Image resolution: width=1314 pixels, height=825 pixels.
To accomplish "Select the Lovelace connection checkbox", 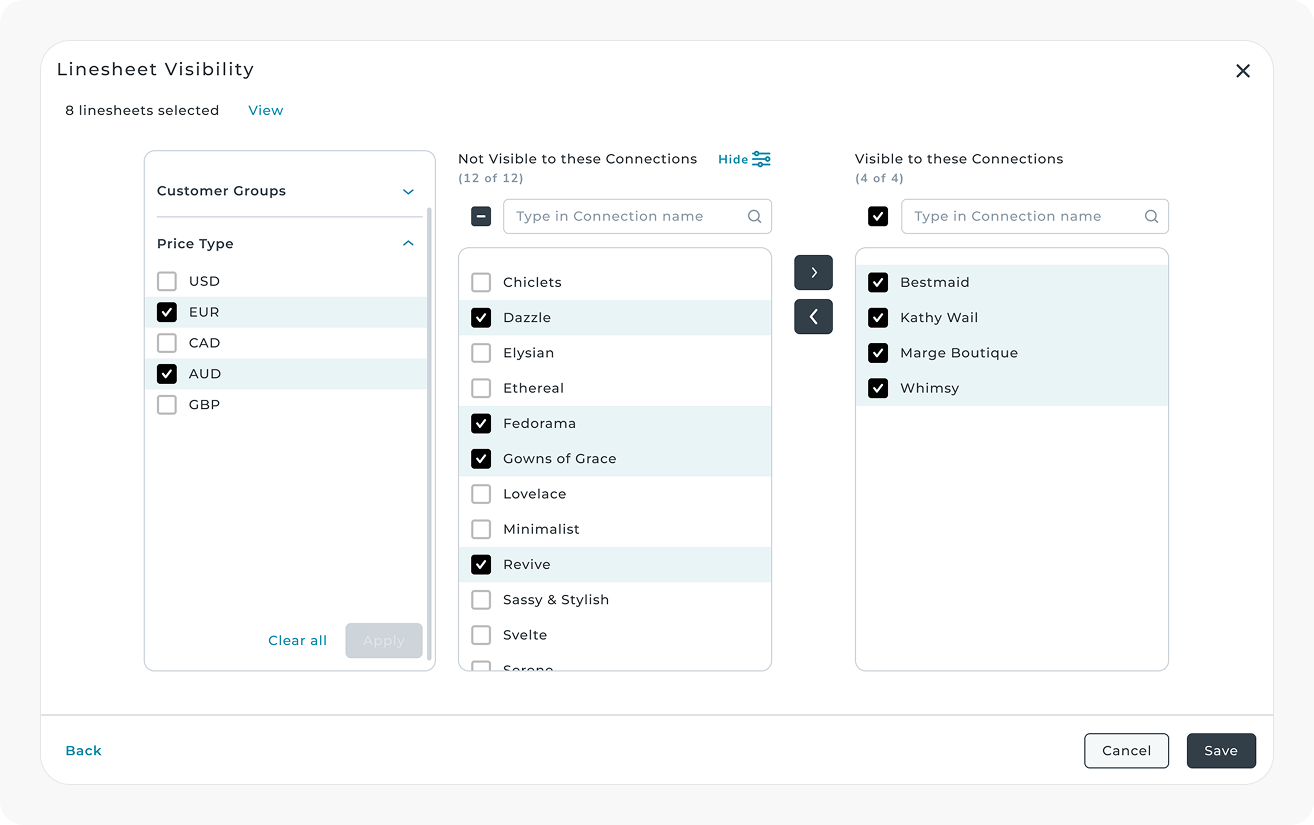I will 481,494.
